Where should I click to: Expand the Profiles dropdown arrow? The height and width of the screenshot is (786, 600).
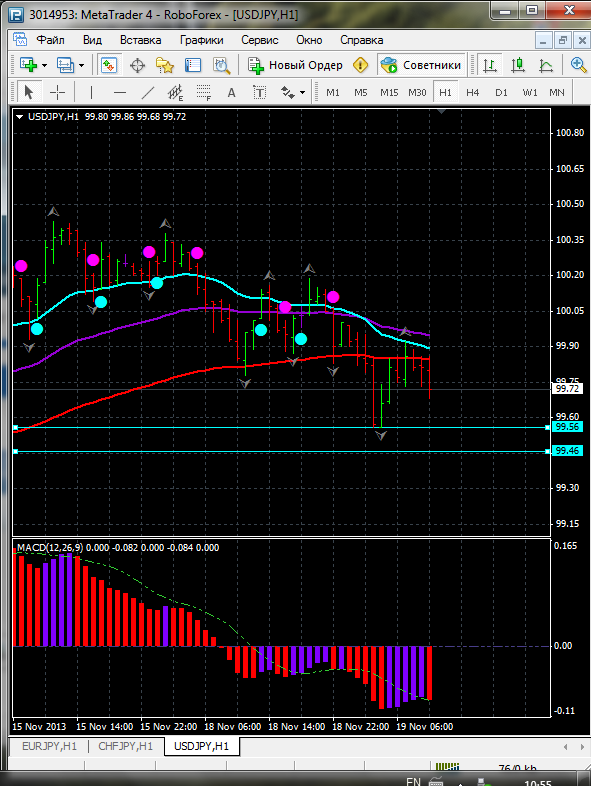click(82, 65)
